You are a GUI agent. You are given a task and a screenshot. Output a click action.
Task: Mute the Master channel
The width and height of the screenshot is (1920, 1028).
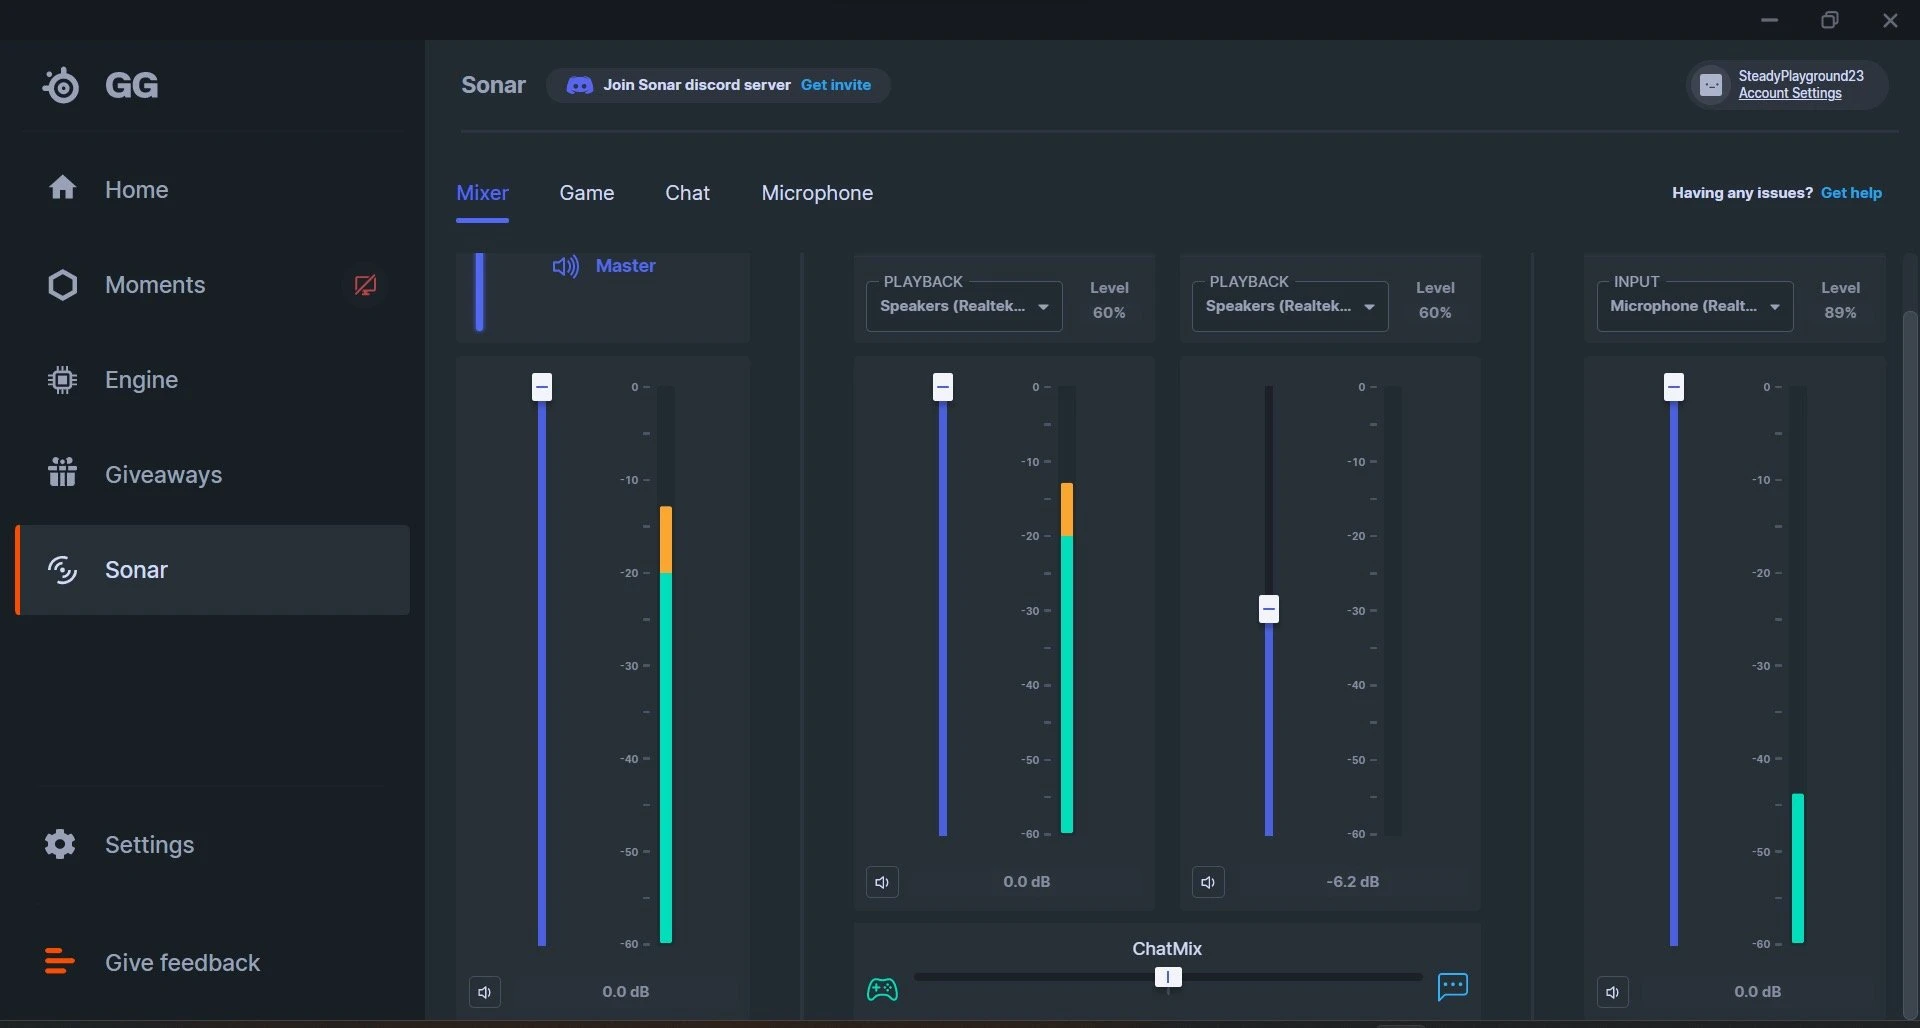(485, 992)
